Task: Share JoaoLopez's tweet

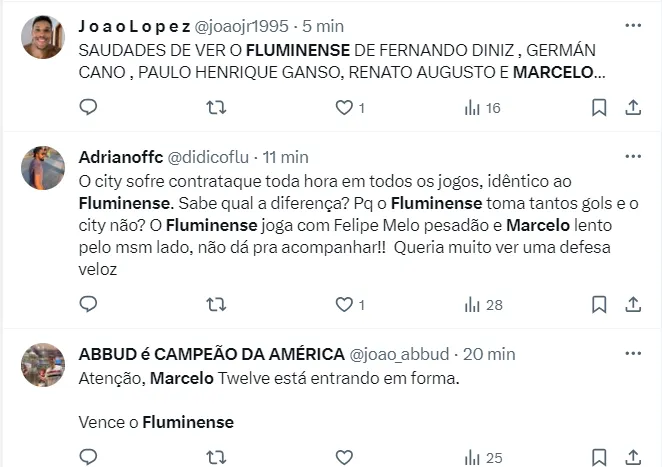Action: point(632,107)
